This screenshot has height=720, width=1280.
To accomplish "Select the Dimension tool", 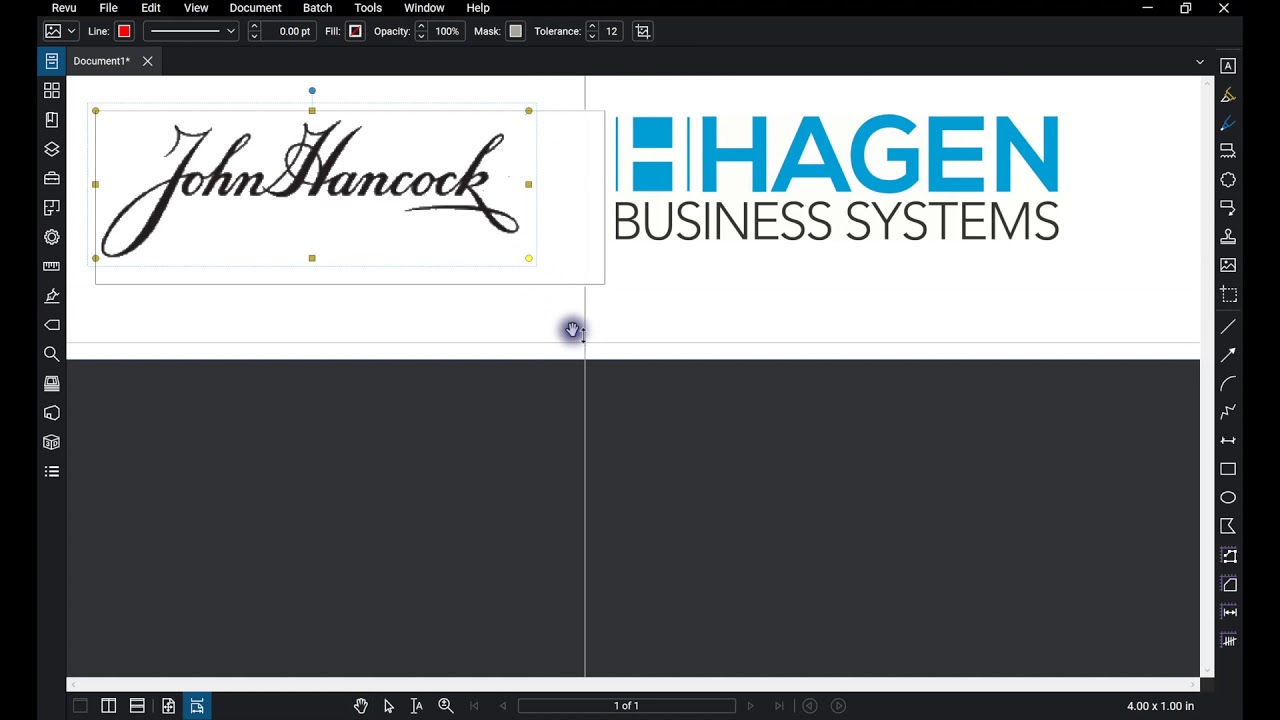I will (x=1228, y=441).
